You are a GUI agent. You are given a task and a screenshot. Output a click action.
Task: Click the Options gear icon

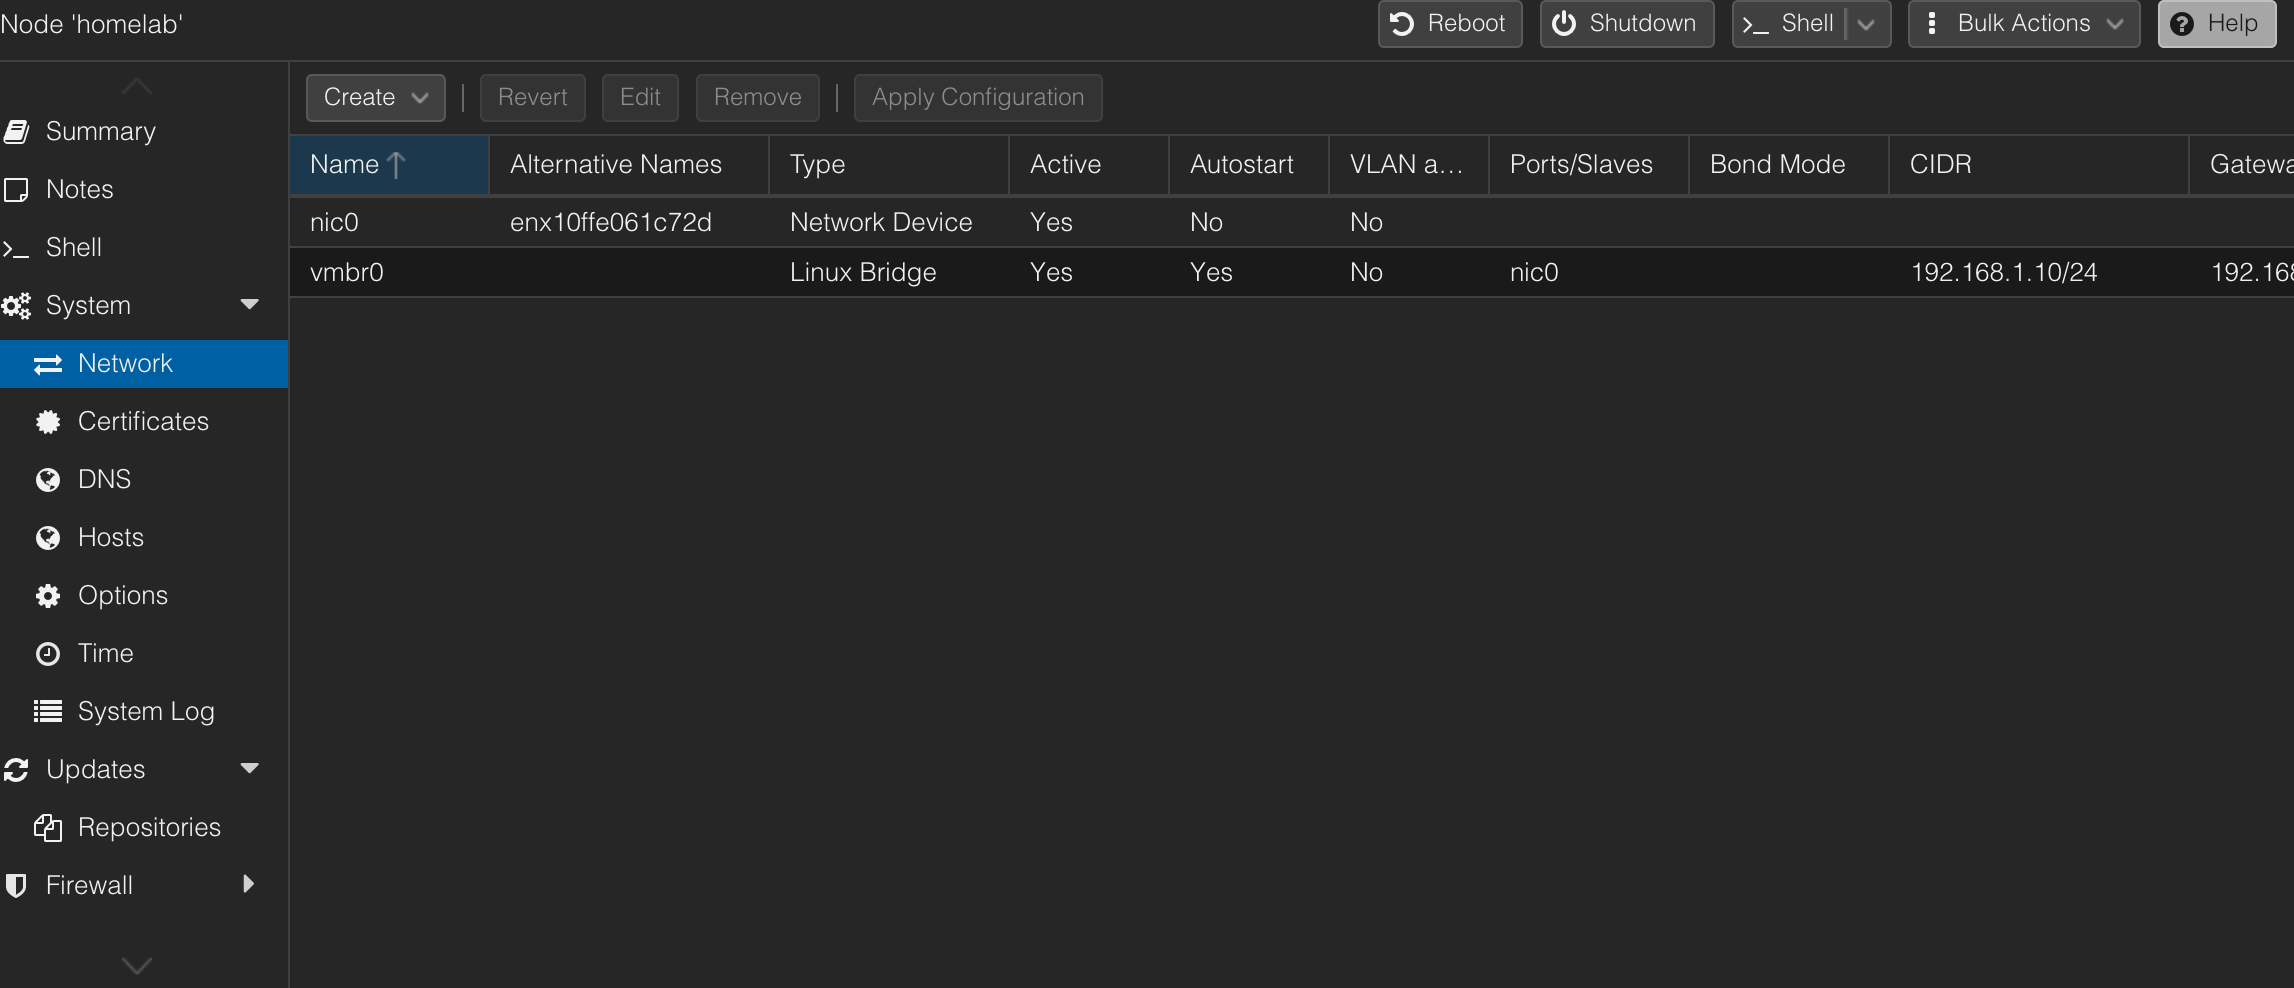point(48,596)
